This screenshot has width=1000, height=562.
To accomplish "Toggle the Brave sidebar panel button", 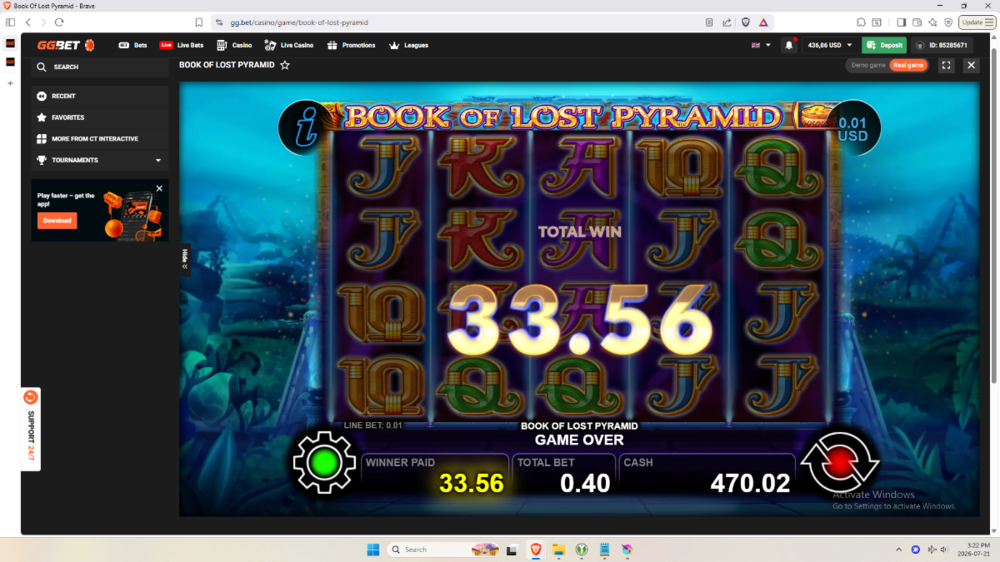I will click(901, 22).
